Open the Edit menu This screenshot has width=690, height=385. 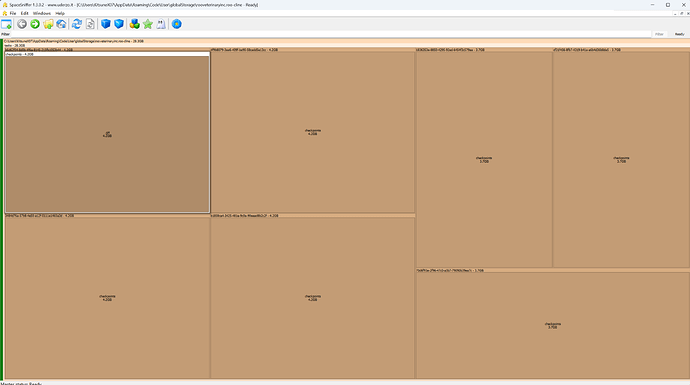pos(25,13)
